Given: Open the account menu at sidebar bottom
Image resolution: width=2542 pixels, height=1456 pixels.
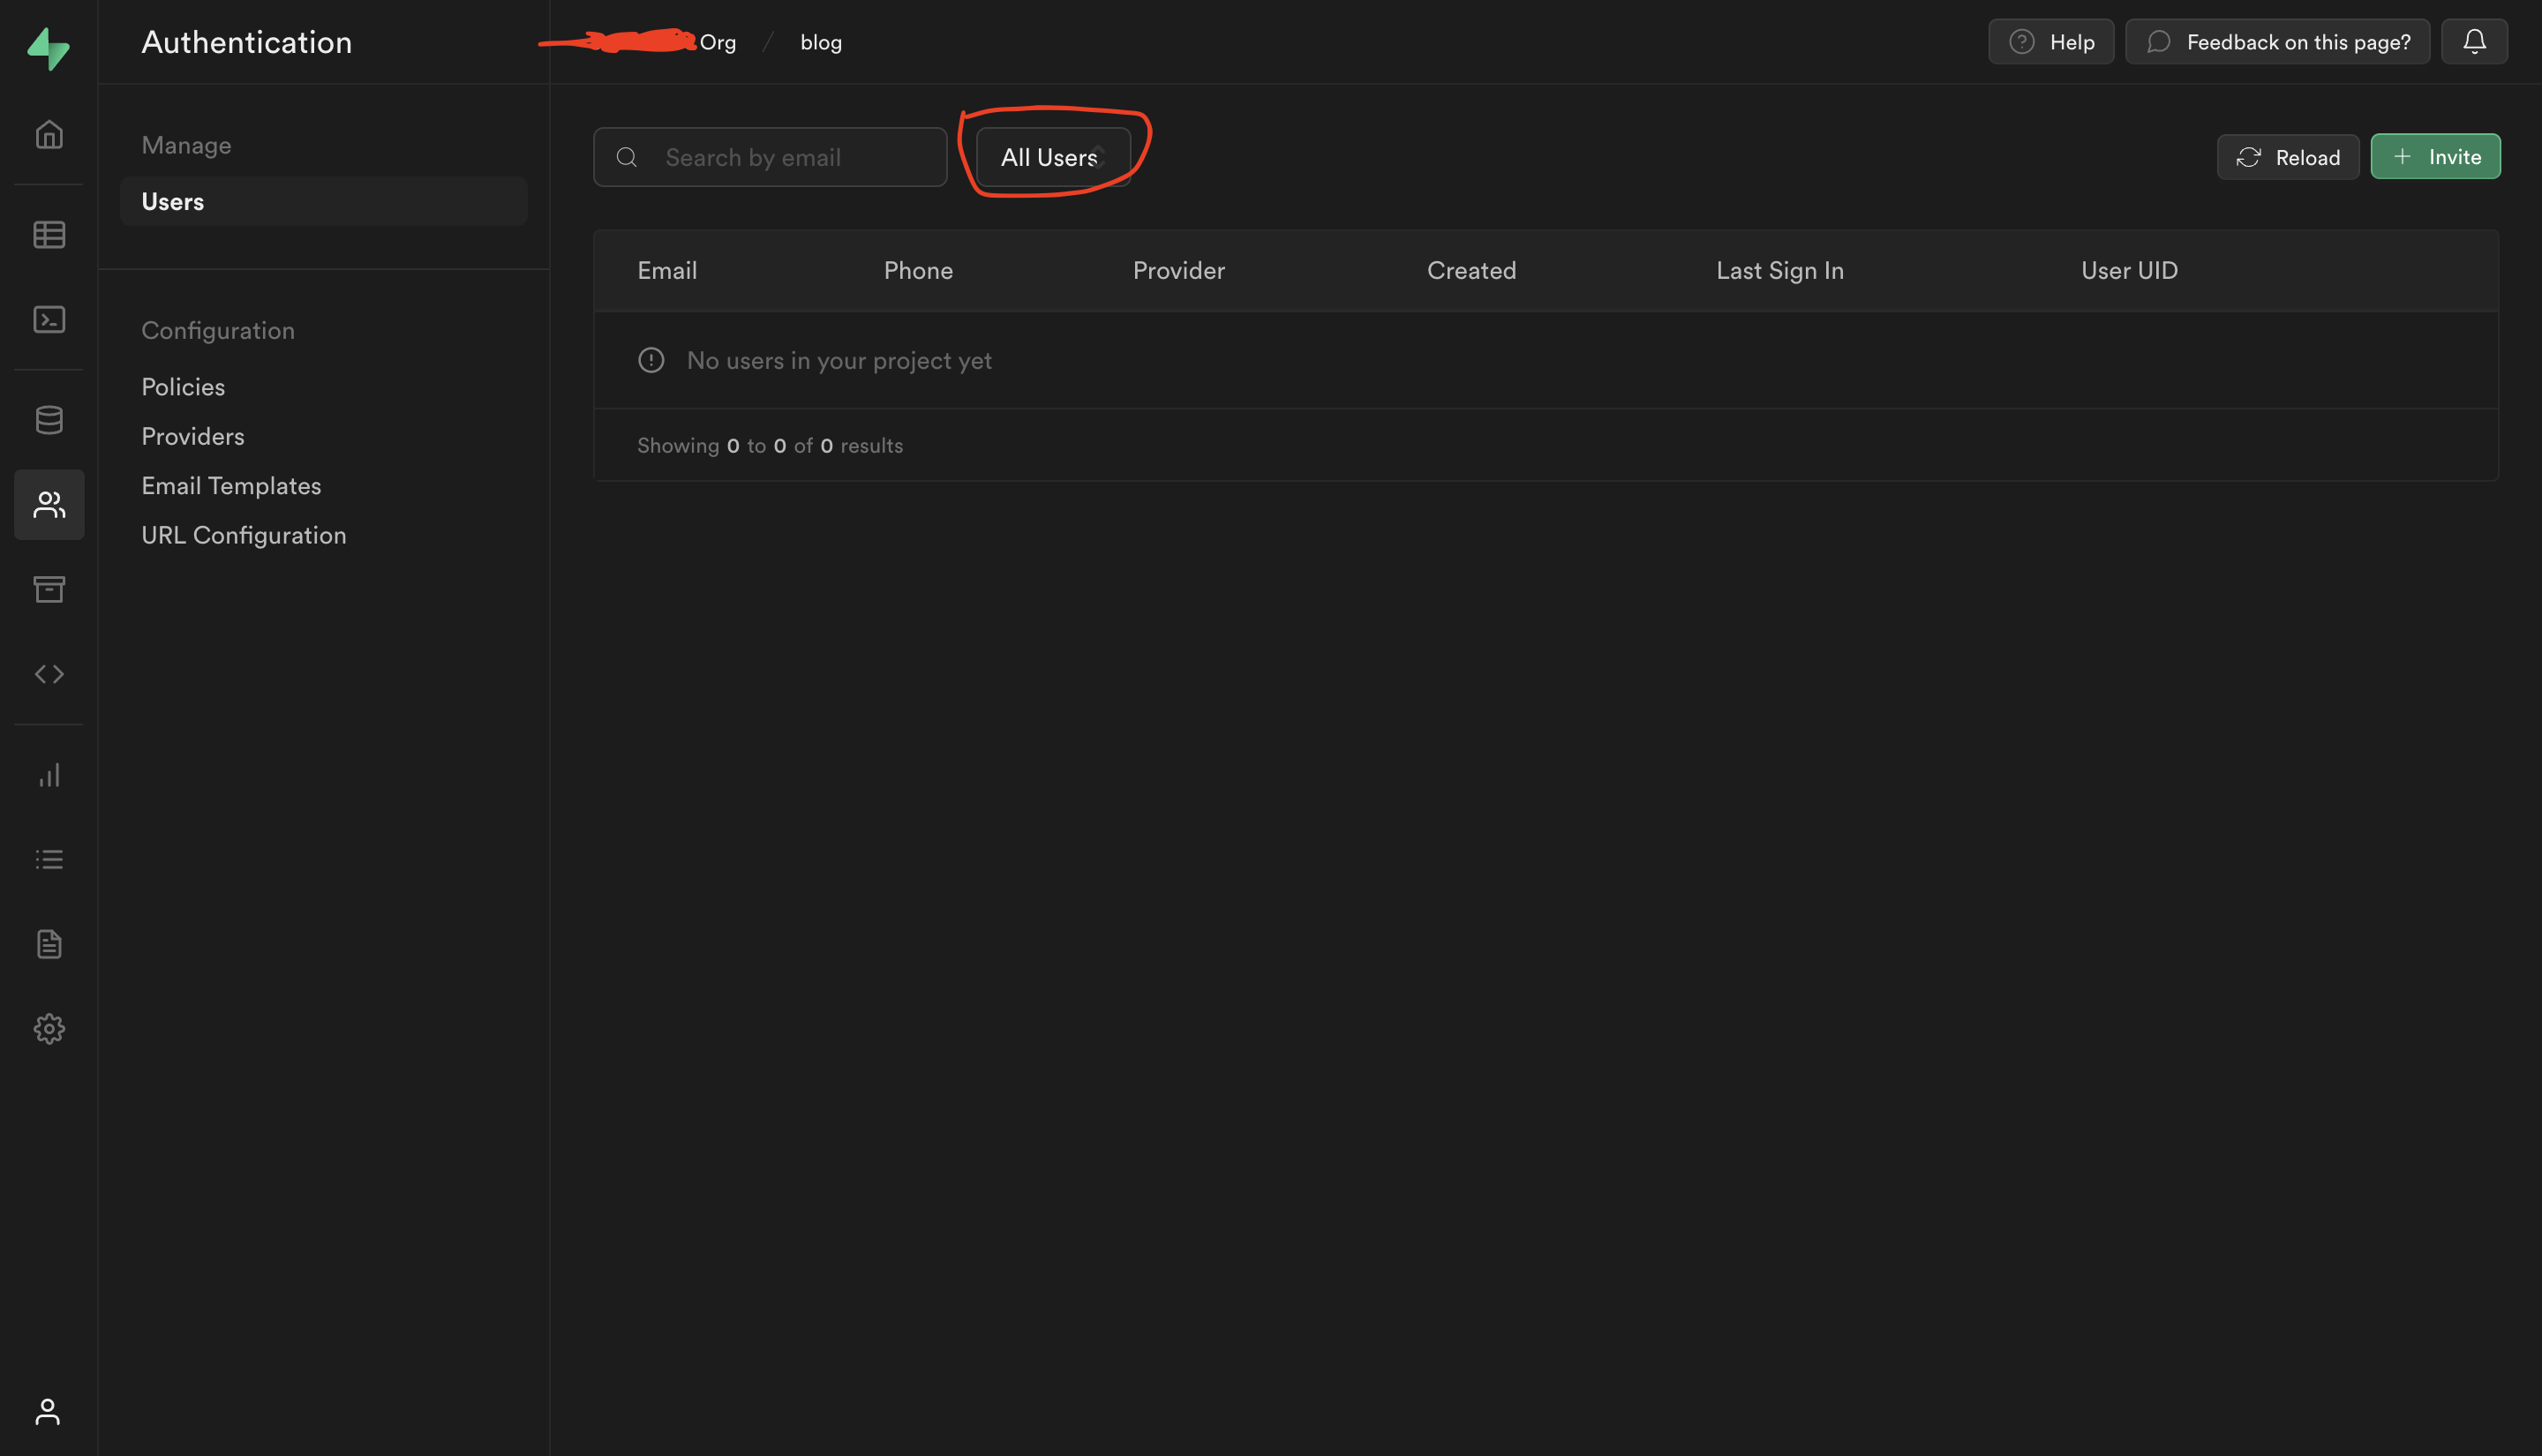Looking at the screenshot, I should 49,1412.
